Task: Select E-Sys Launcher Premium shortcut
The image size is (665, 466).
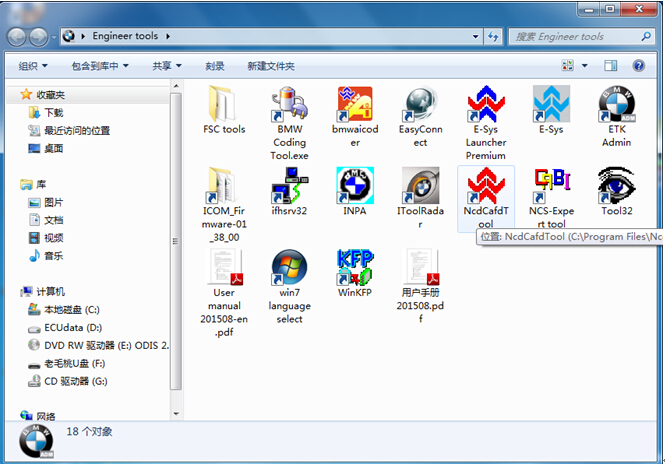Action: coord(486,123)
